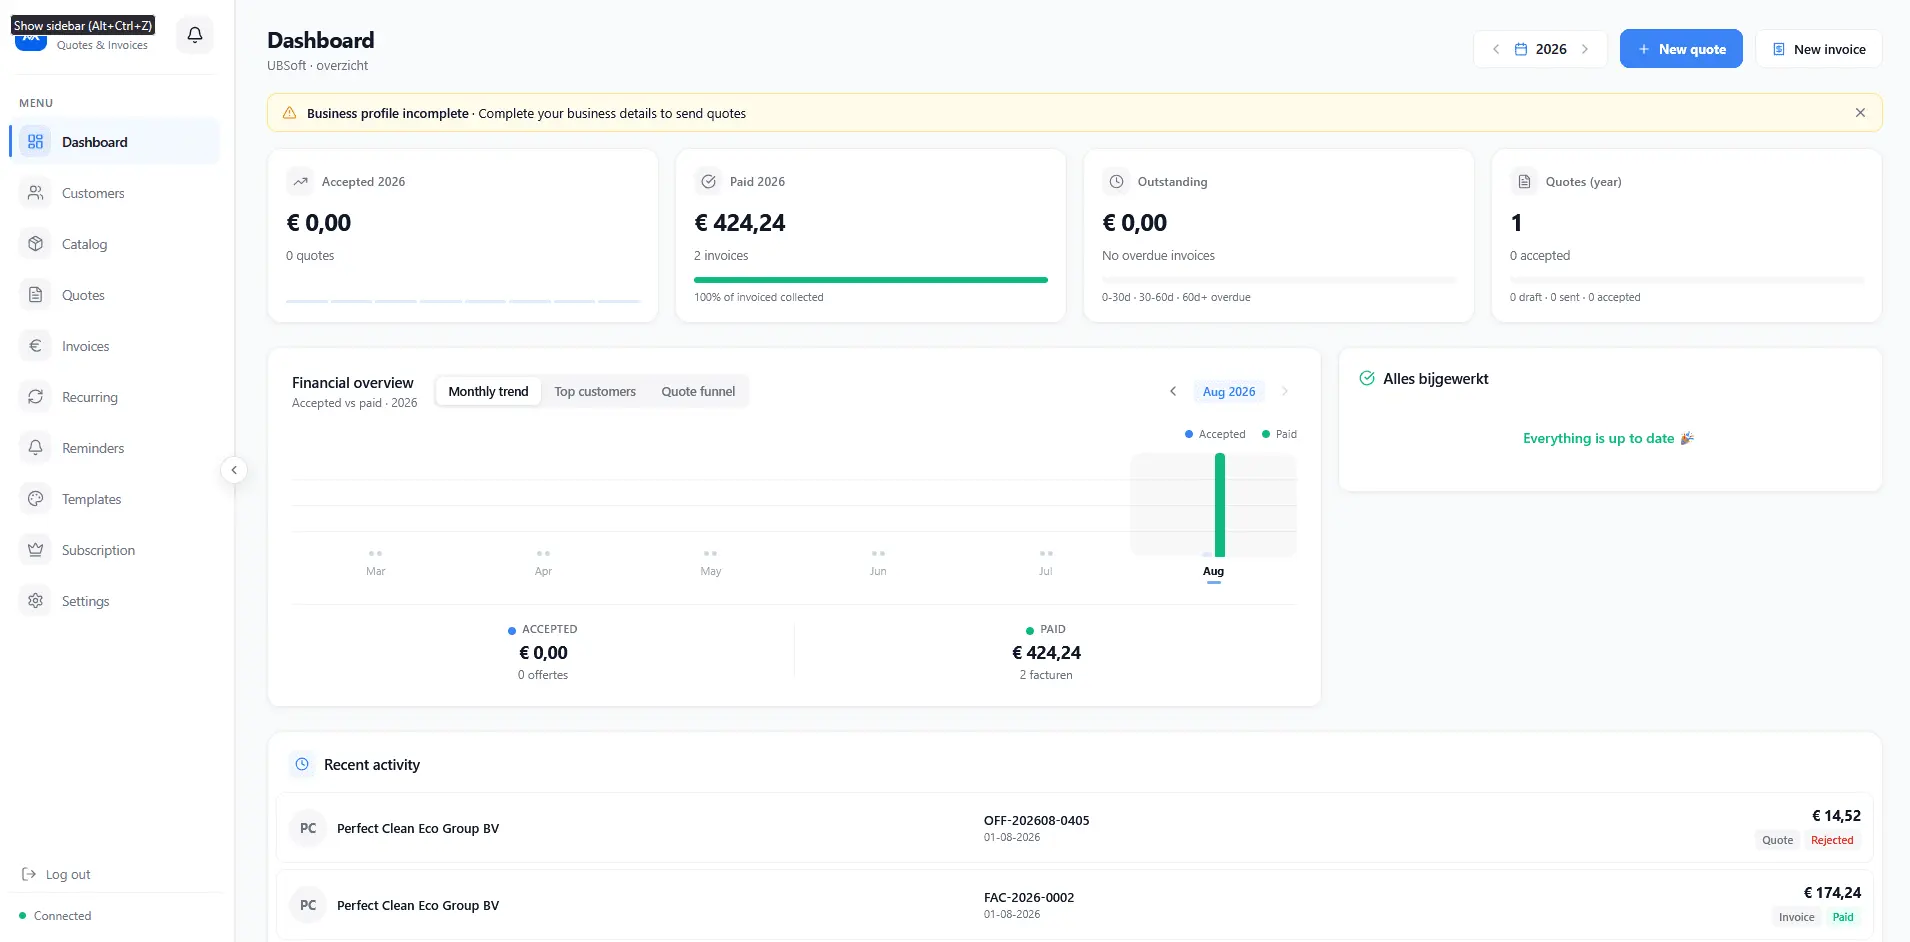Open Subscription from the menu
This screenshot has width=1910, height=942.
click(x=114, y=550)
